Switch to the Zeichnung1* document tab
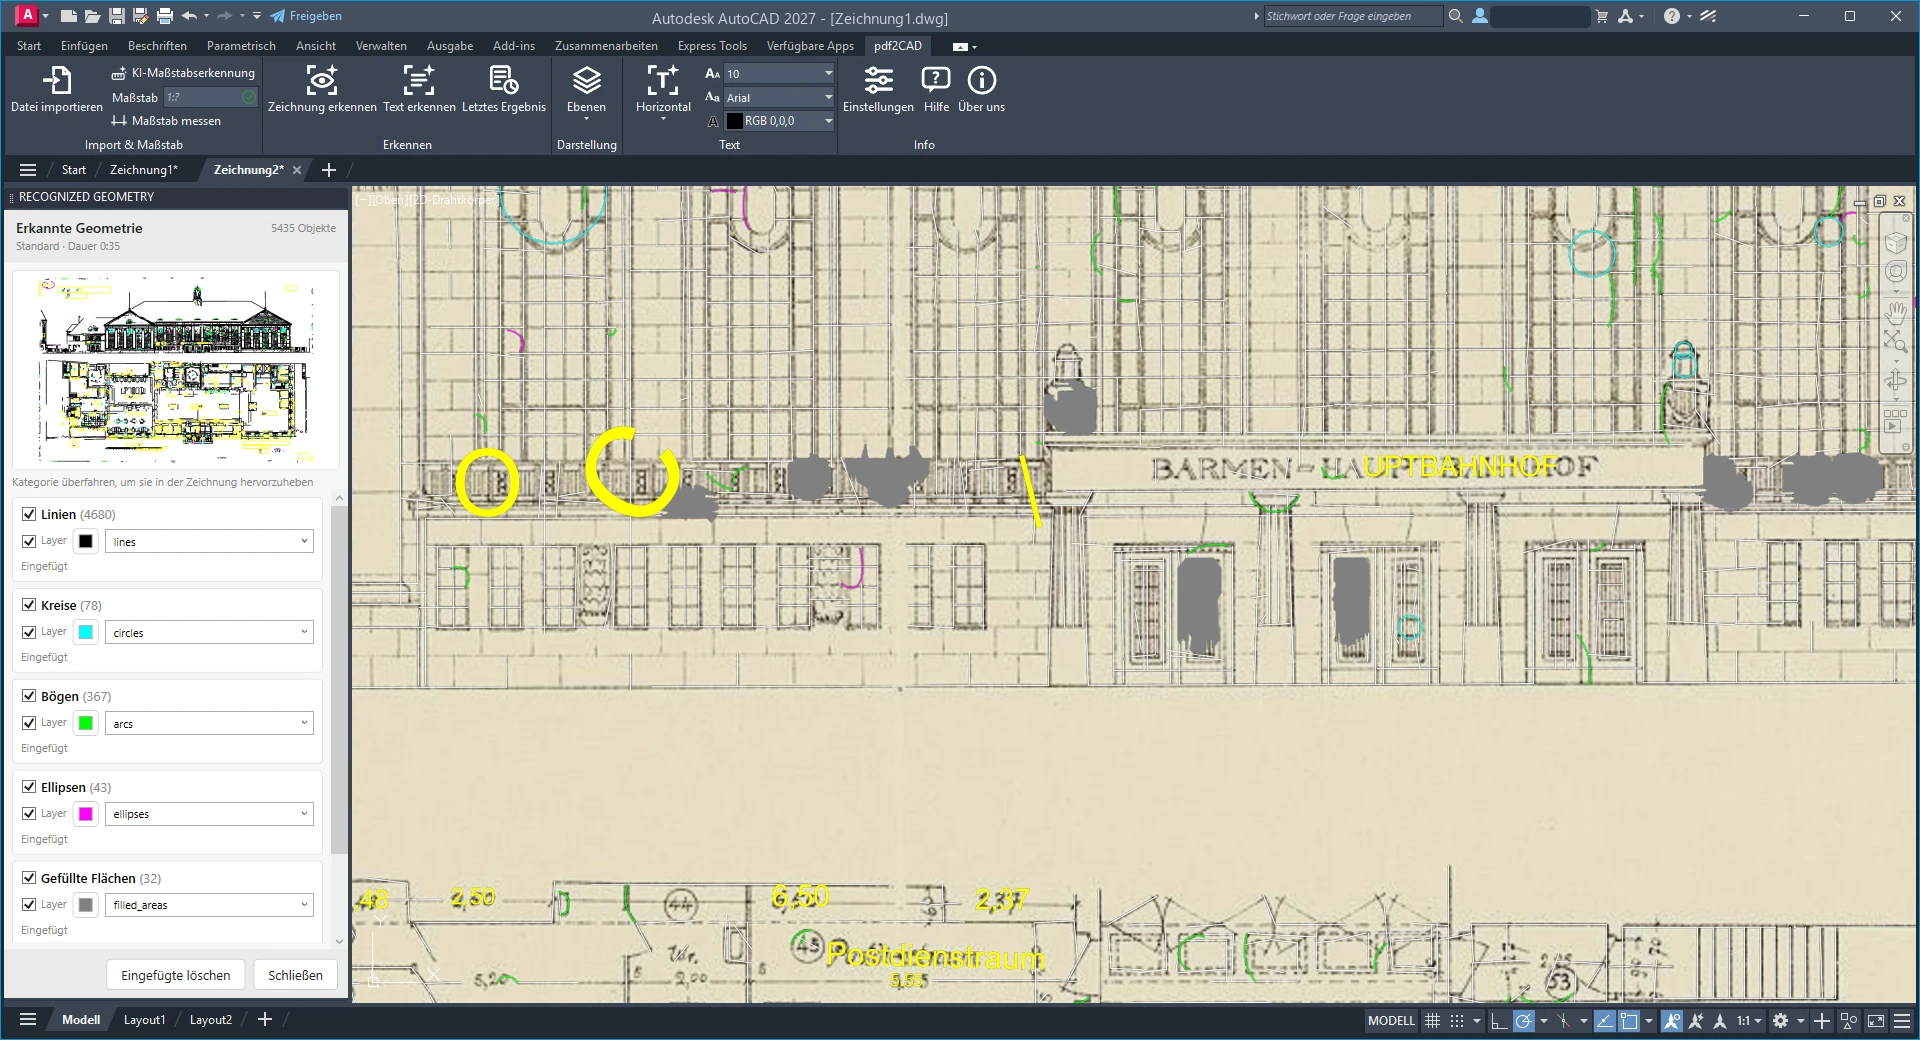 (144, 170)
